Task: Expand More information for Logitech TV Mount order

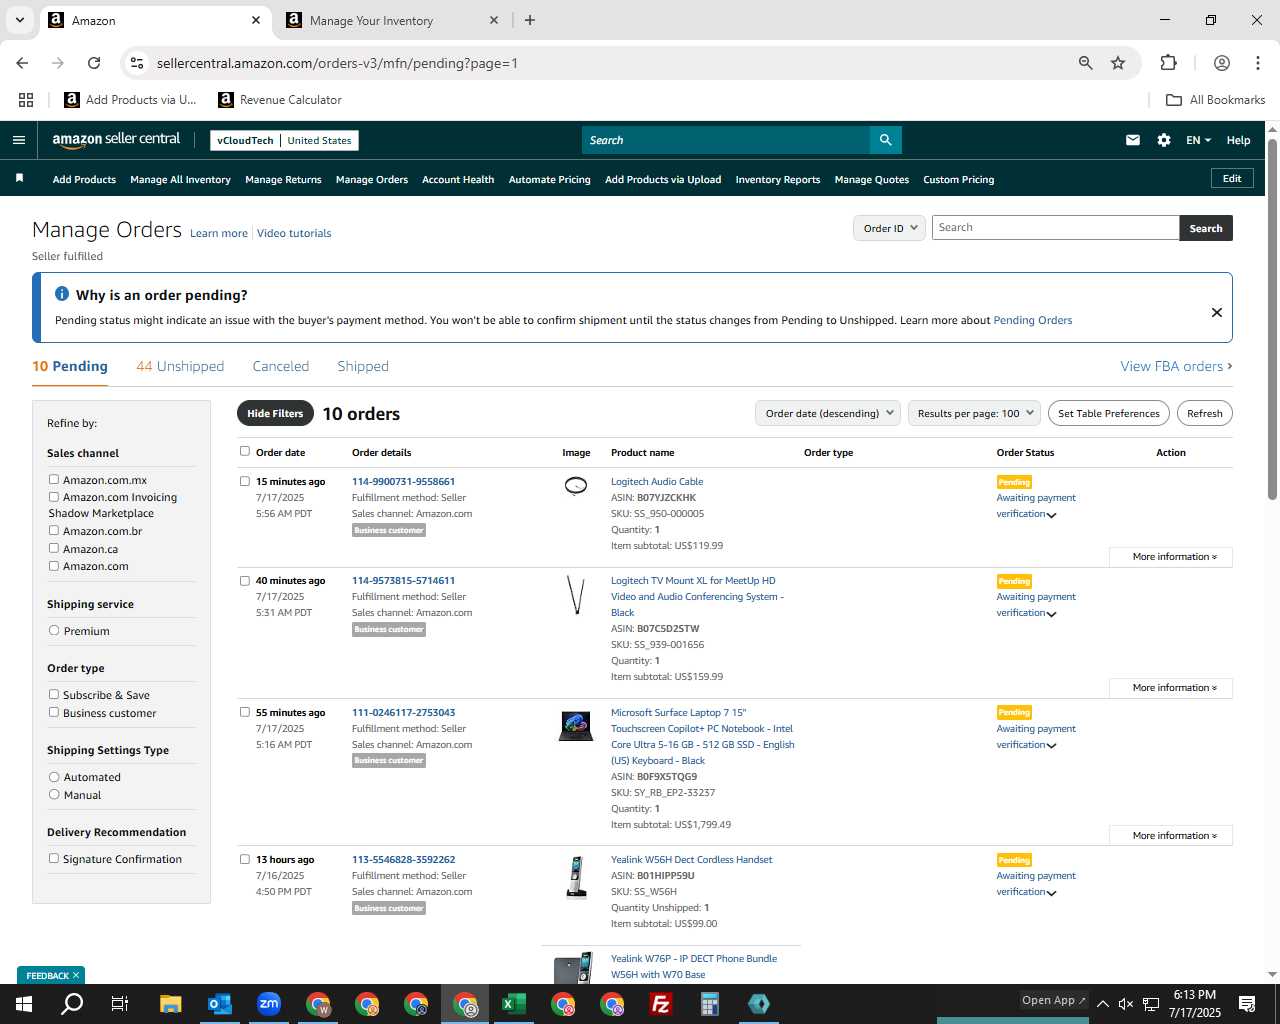Action: click(x=1171, y=688)
